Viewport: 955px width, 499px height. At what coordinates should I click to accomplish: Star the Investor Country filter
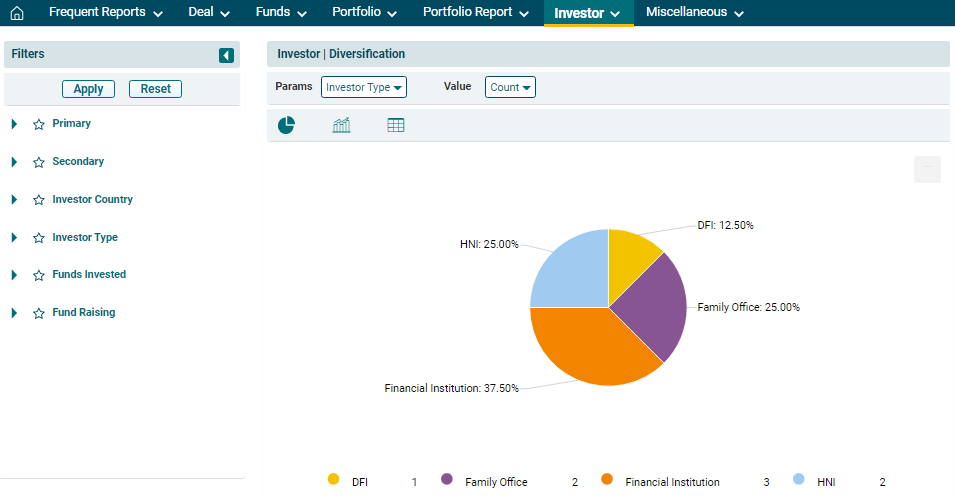pos(39,200)
